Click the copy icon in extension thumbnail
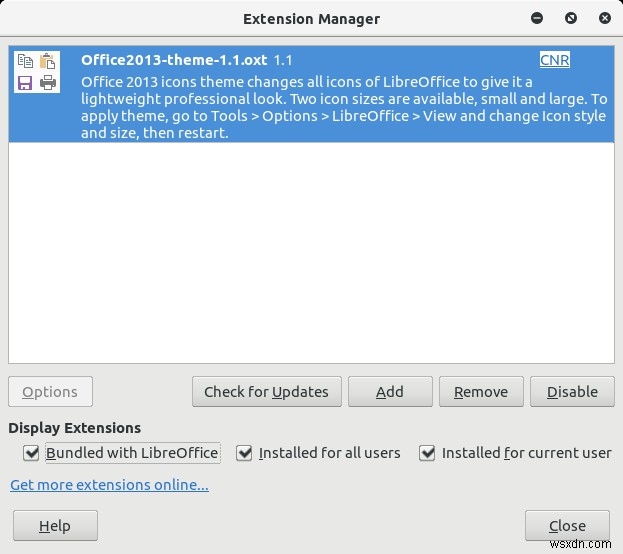The width and height of the screenshot is (623, 554). (x=25, y=62)
